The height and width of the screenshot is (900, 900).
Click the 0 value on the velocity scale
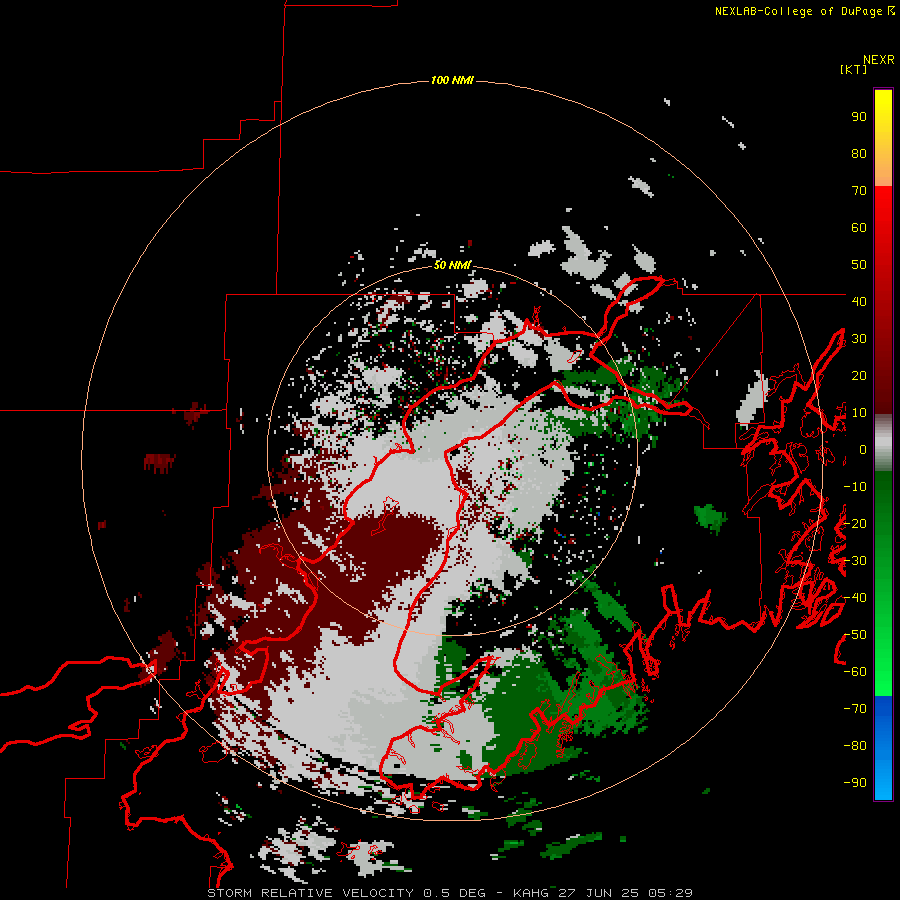tap(863, 449)
